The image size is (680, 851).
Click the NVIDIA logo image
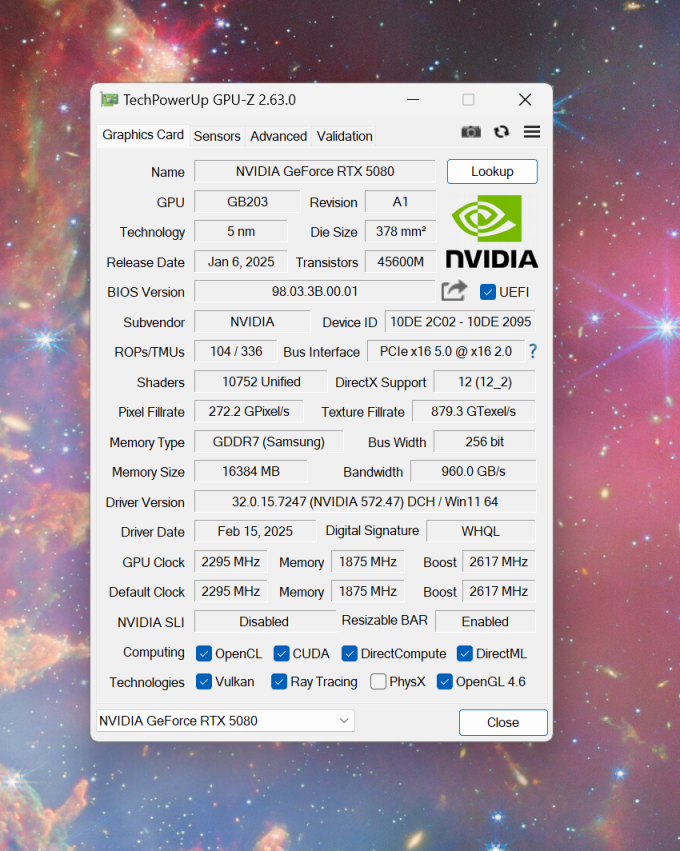click(492, 232)
